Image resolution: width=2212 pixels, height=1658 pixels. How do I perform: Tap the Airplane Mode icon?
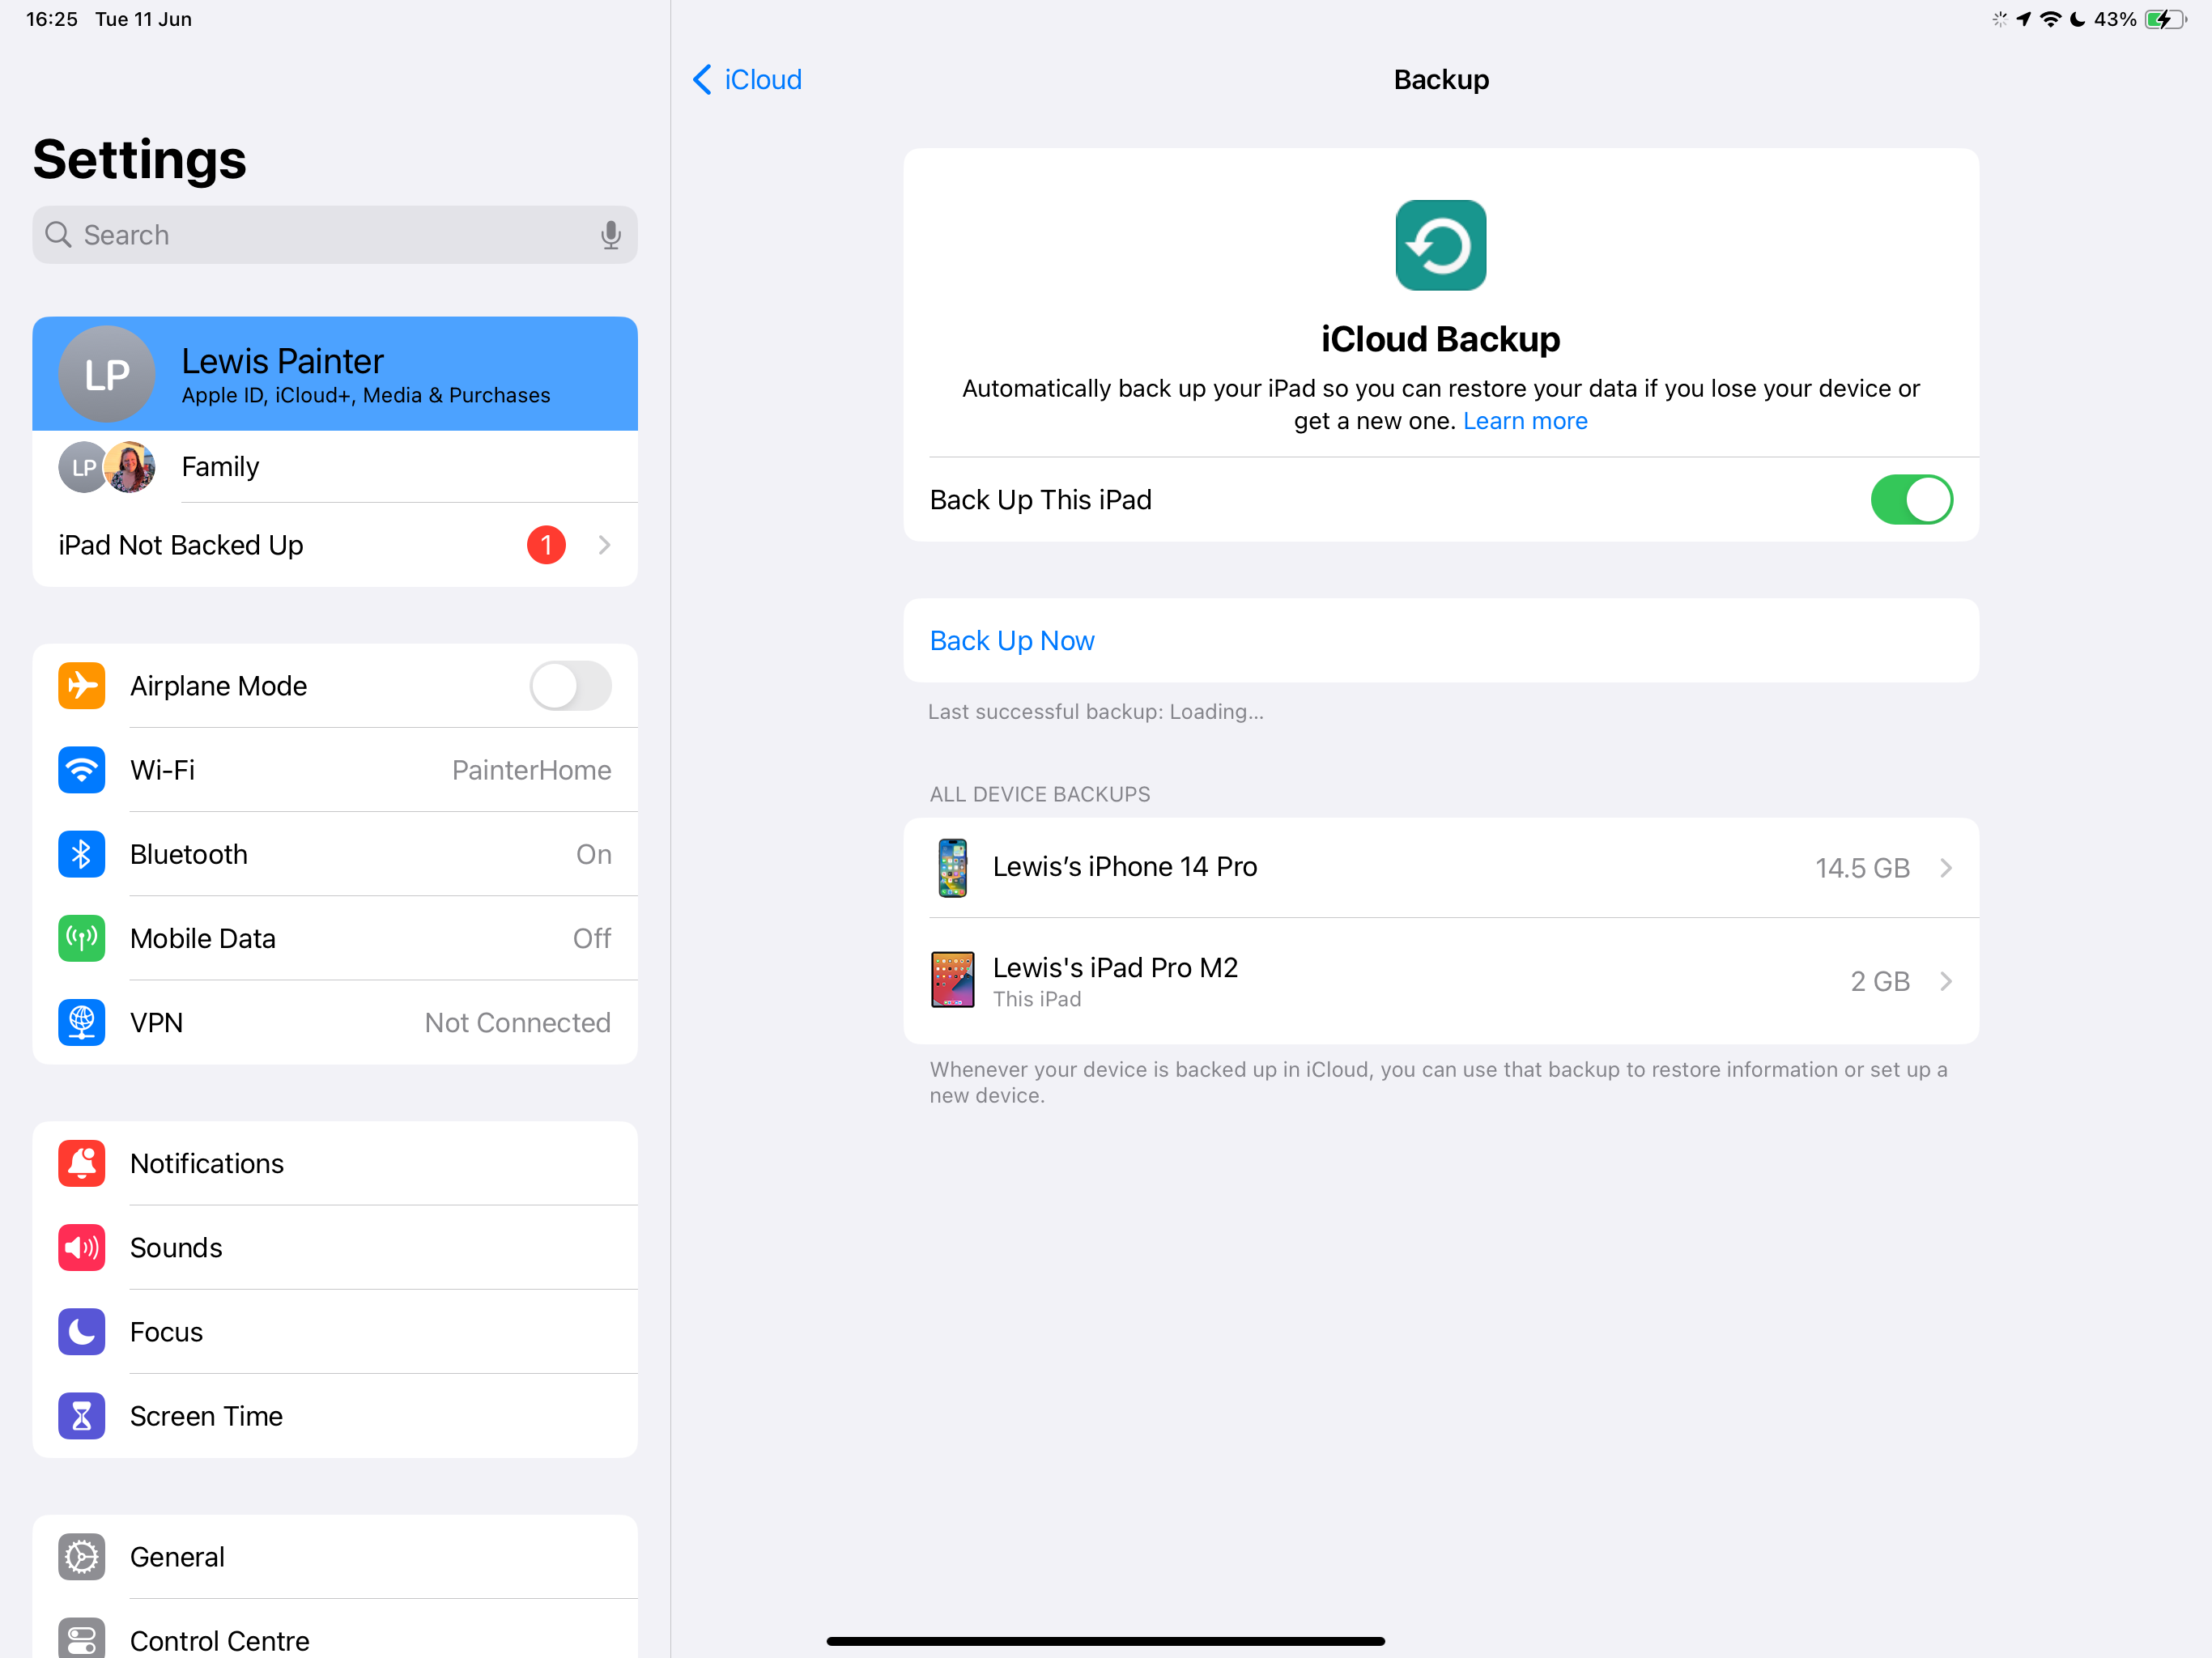[x=81, y=686]
